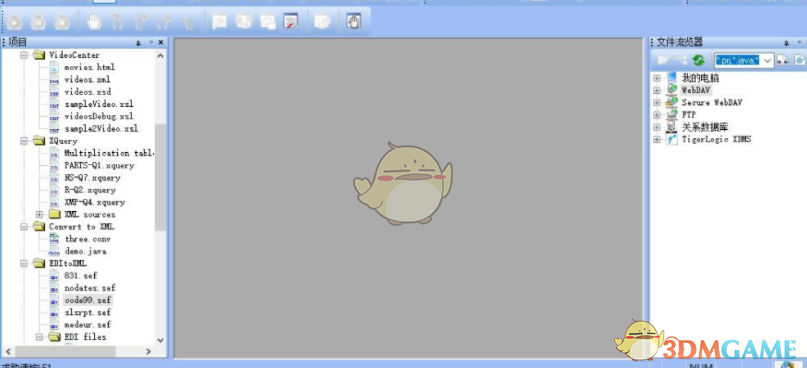Image resolution: width=807 pixels, height=368 pixels.
Task: Select videos.xml in the project tree
Action: (87, 79)
